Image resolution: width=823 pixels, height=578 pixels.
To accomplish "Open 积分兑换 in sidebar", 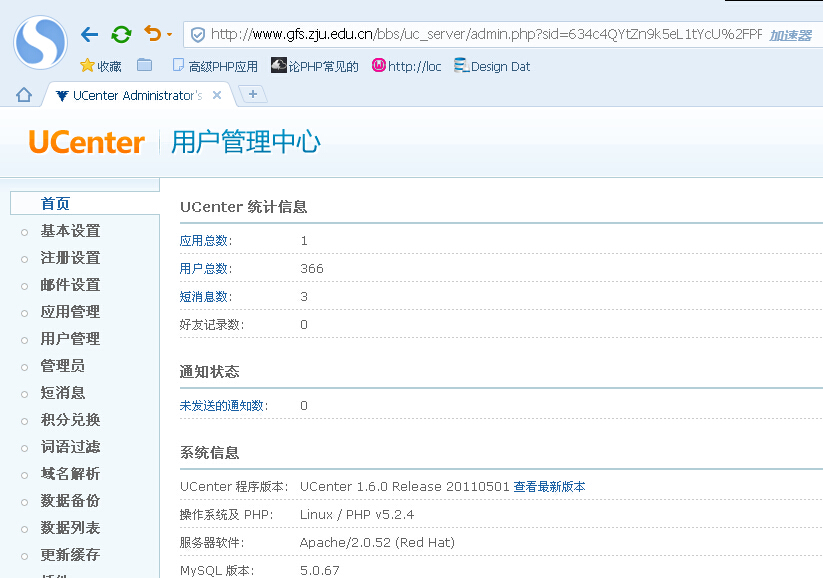I will pyautogui.click(x=70, y=420).
